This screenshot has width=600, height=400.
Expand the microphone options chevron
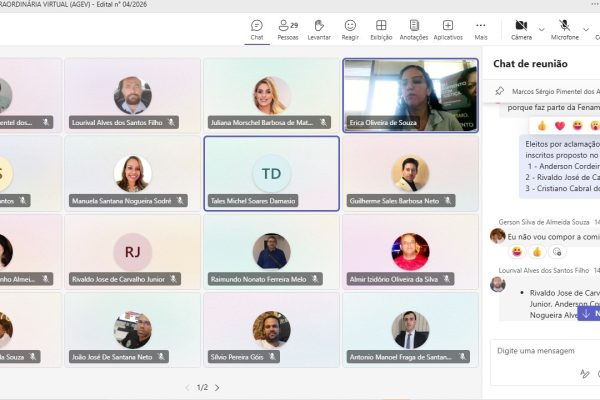(x=586, y=29)
